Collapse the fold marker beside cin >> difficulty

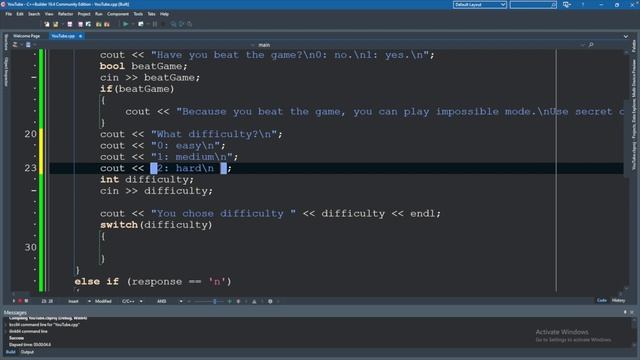pos(34,191)
